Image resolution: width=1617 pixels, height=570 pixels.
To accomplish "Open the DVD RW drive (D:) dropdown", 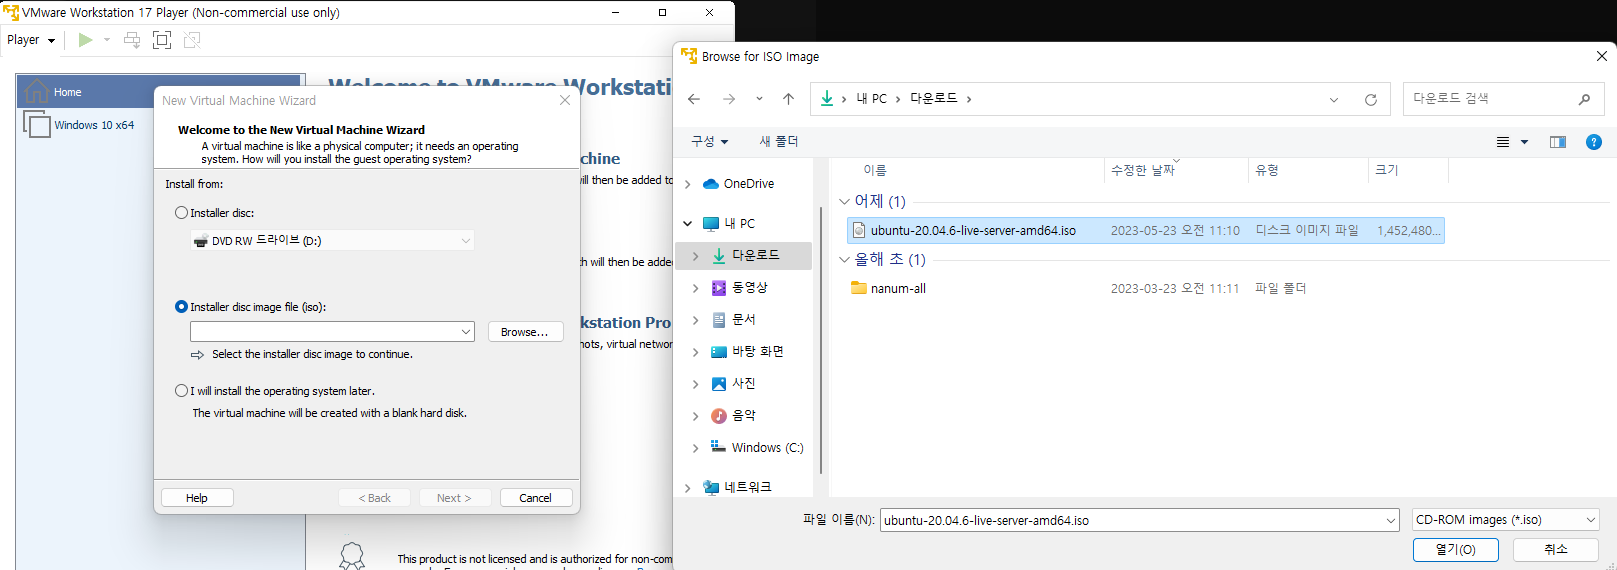I will pyautogui.click(x=332, y=240).
